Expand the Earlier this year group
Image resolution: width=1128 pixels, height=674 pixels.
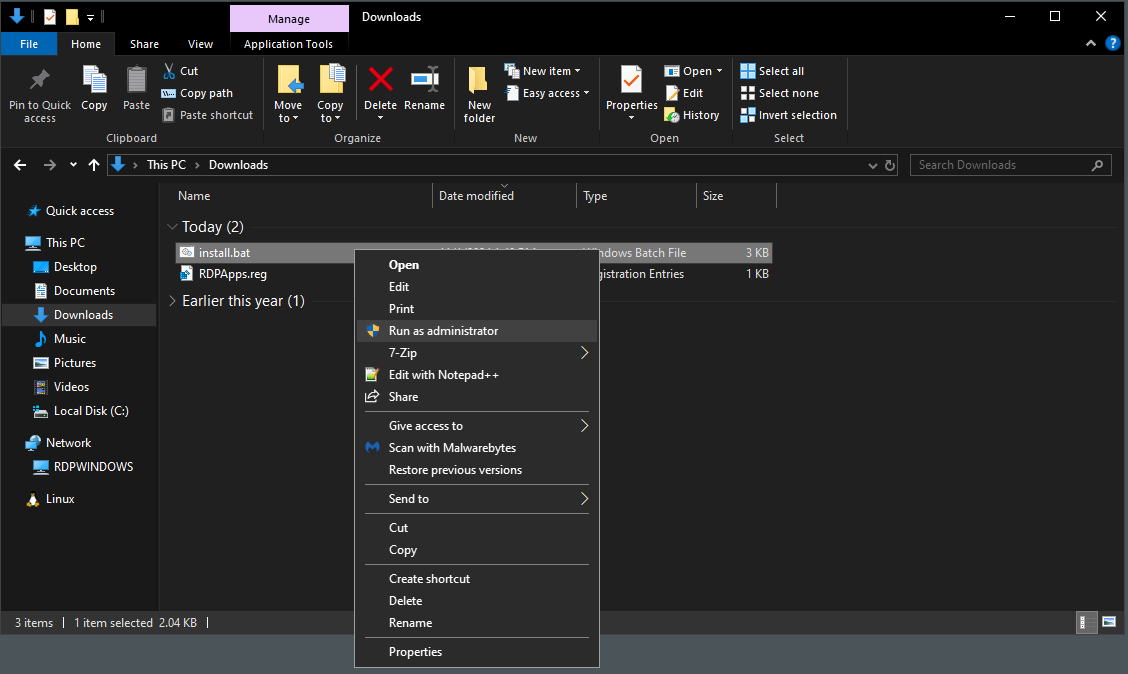tap(173, 301)
